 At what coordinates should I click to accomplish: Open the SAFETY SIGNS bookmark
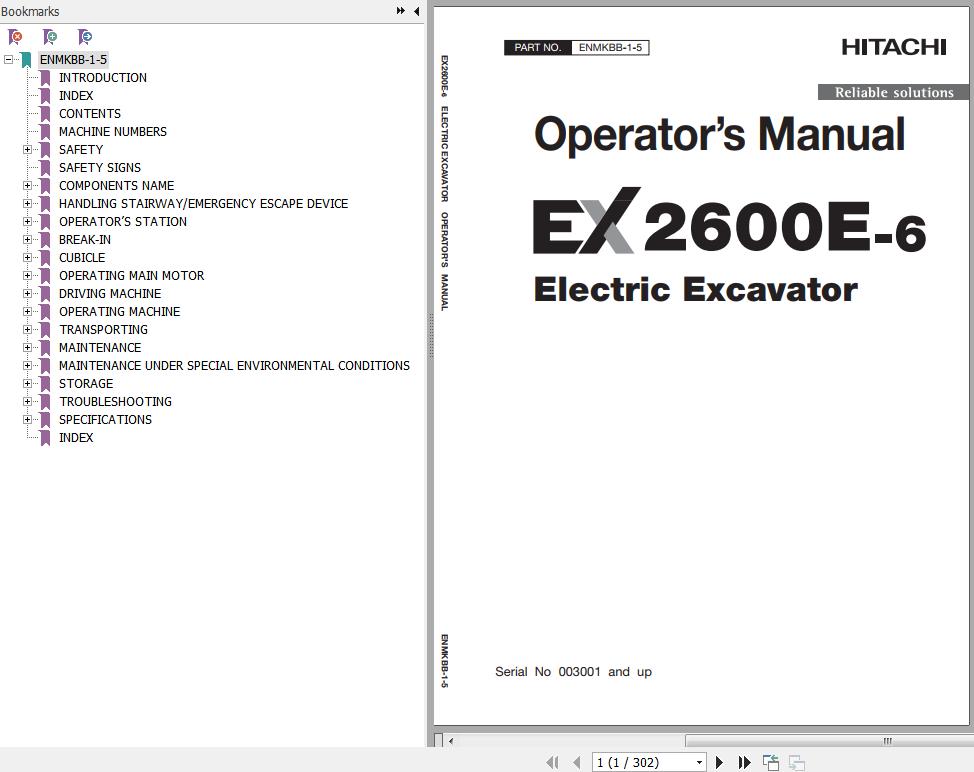click(x=100, y=168)
